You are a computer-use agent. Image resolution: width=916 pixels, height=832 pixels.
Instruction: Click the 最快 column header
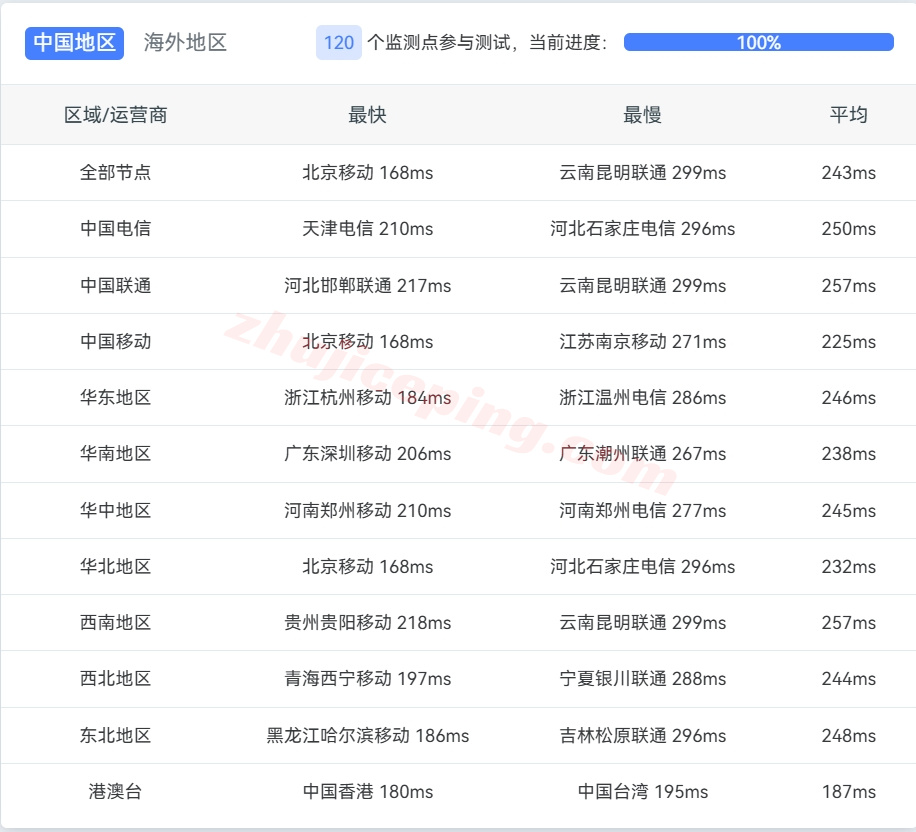pos(367,115)
